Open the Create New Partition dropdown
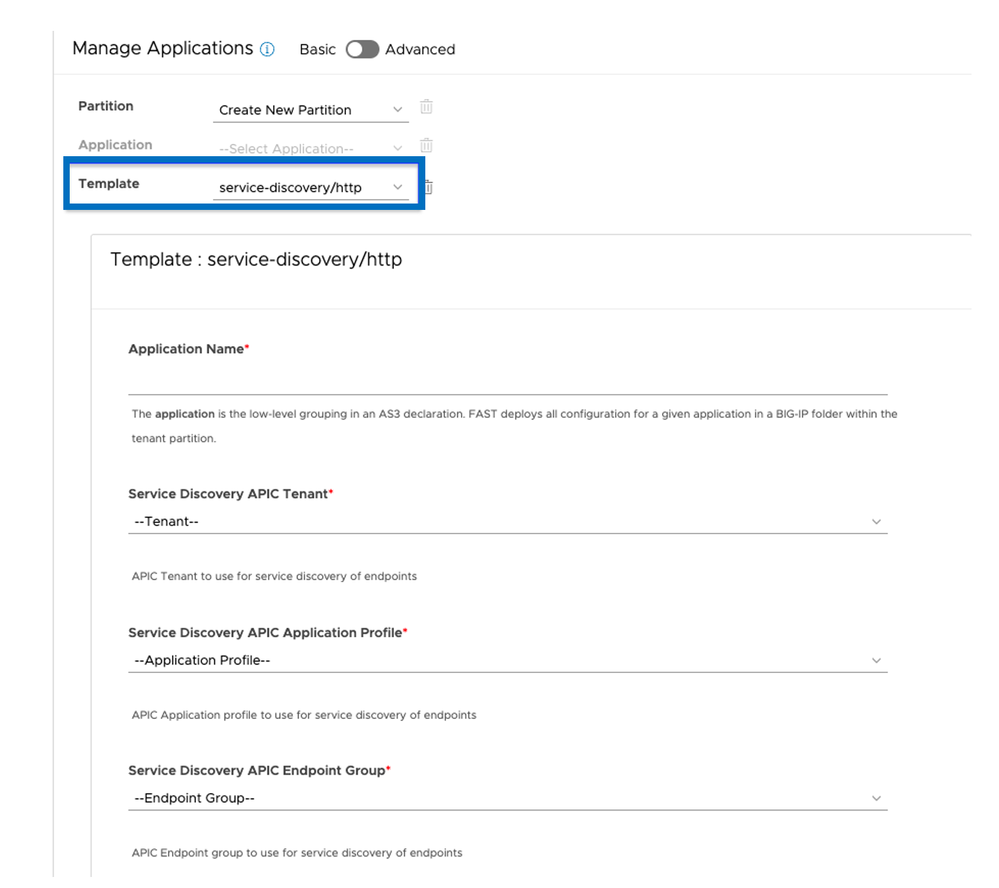This screenshot has width=999, height=888. tap(310, 109)
